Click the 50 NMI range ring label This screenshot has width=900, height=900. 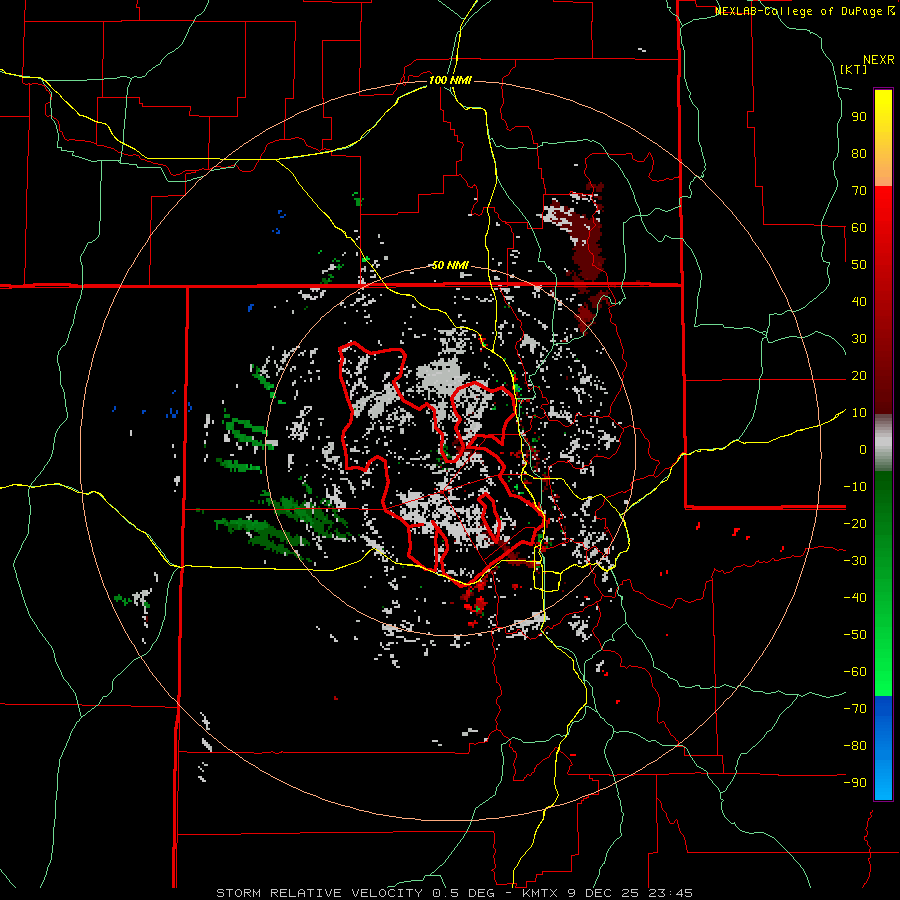coord(450,265)
